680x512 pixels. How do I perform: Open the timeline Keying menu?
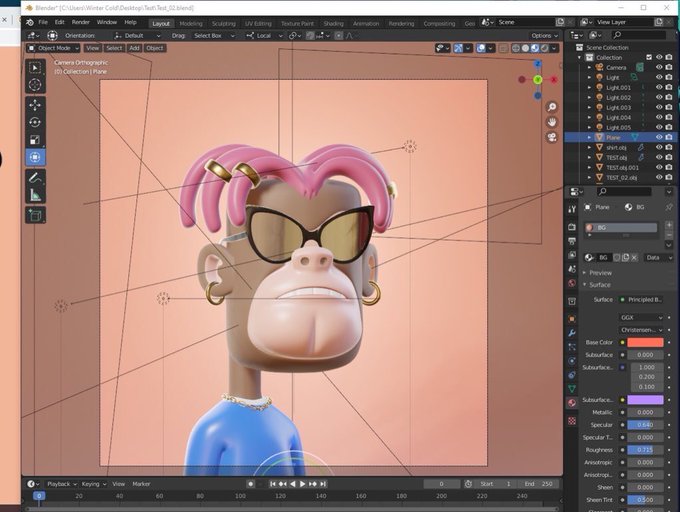94,484
